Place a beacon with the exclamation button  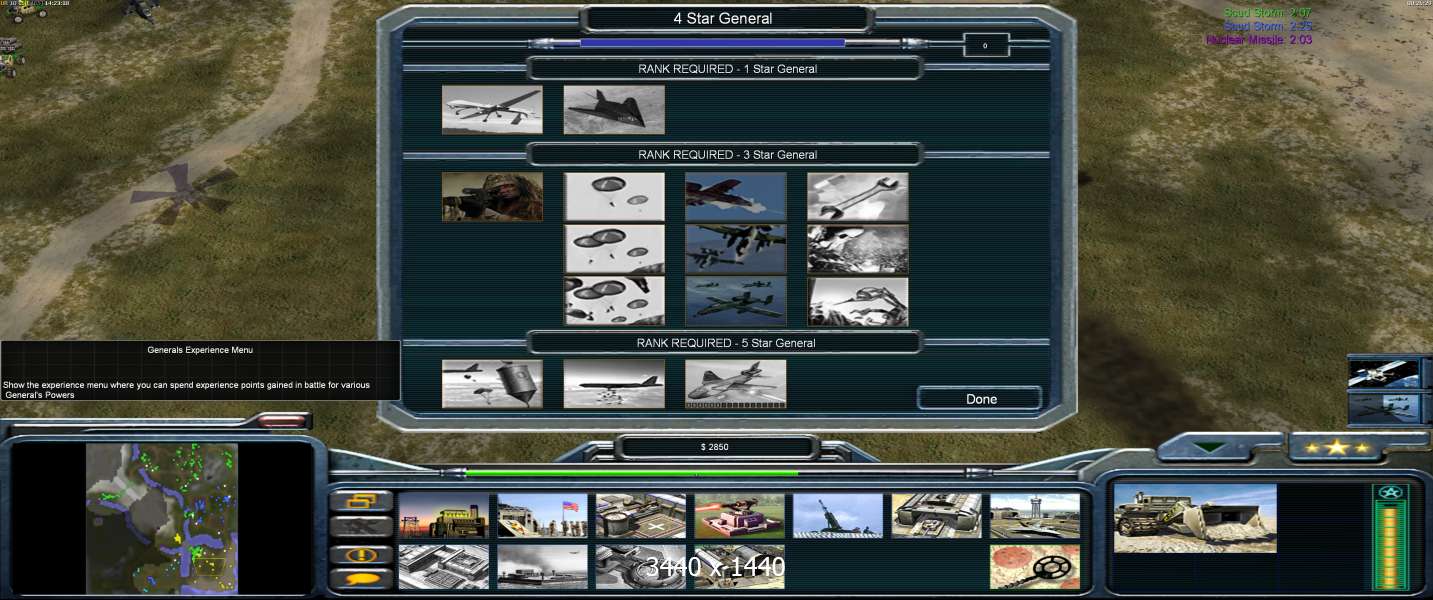click(361, 554)
